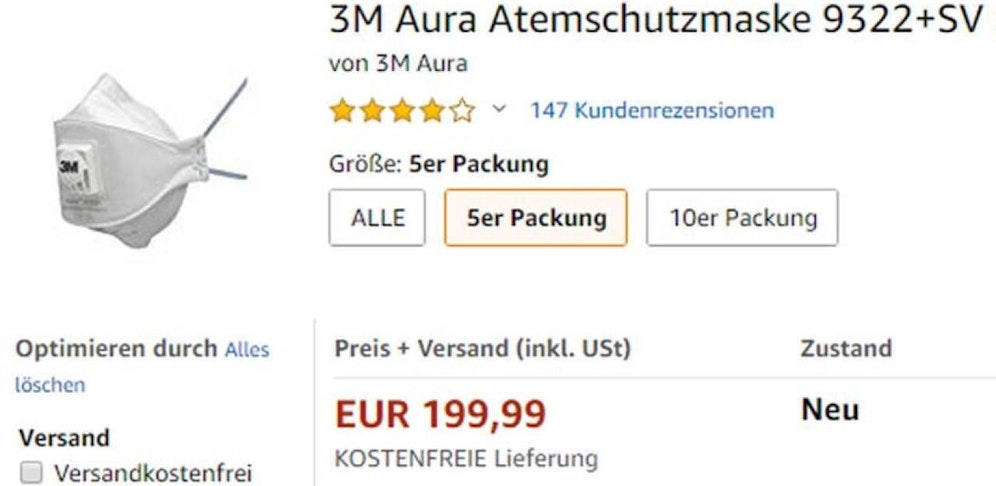Screen dimensions: 996x486
Task: Click the 3M logo on the mask valve
Action: pos(70,162)
